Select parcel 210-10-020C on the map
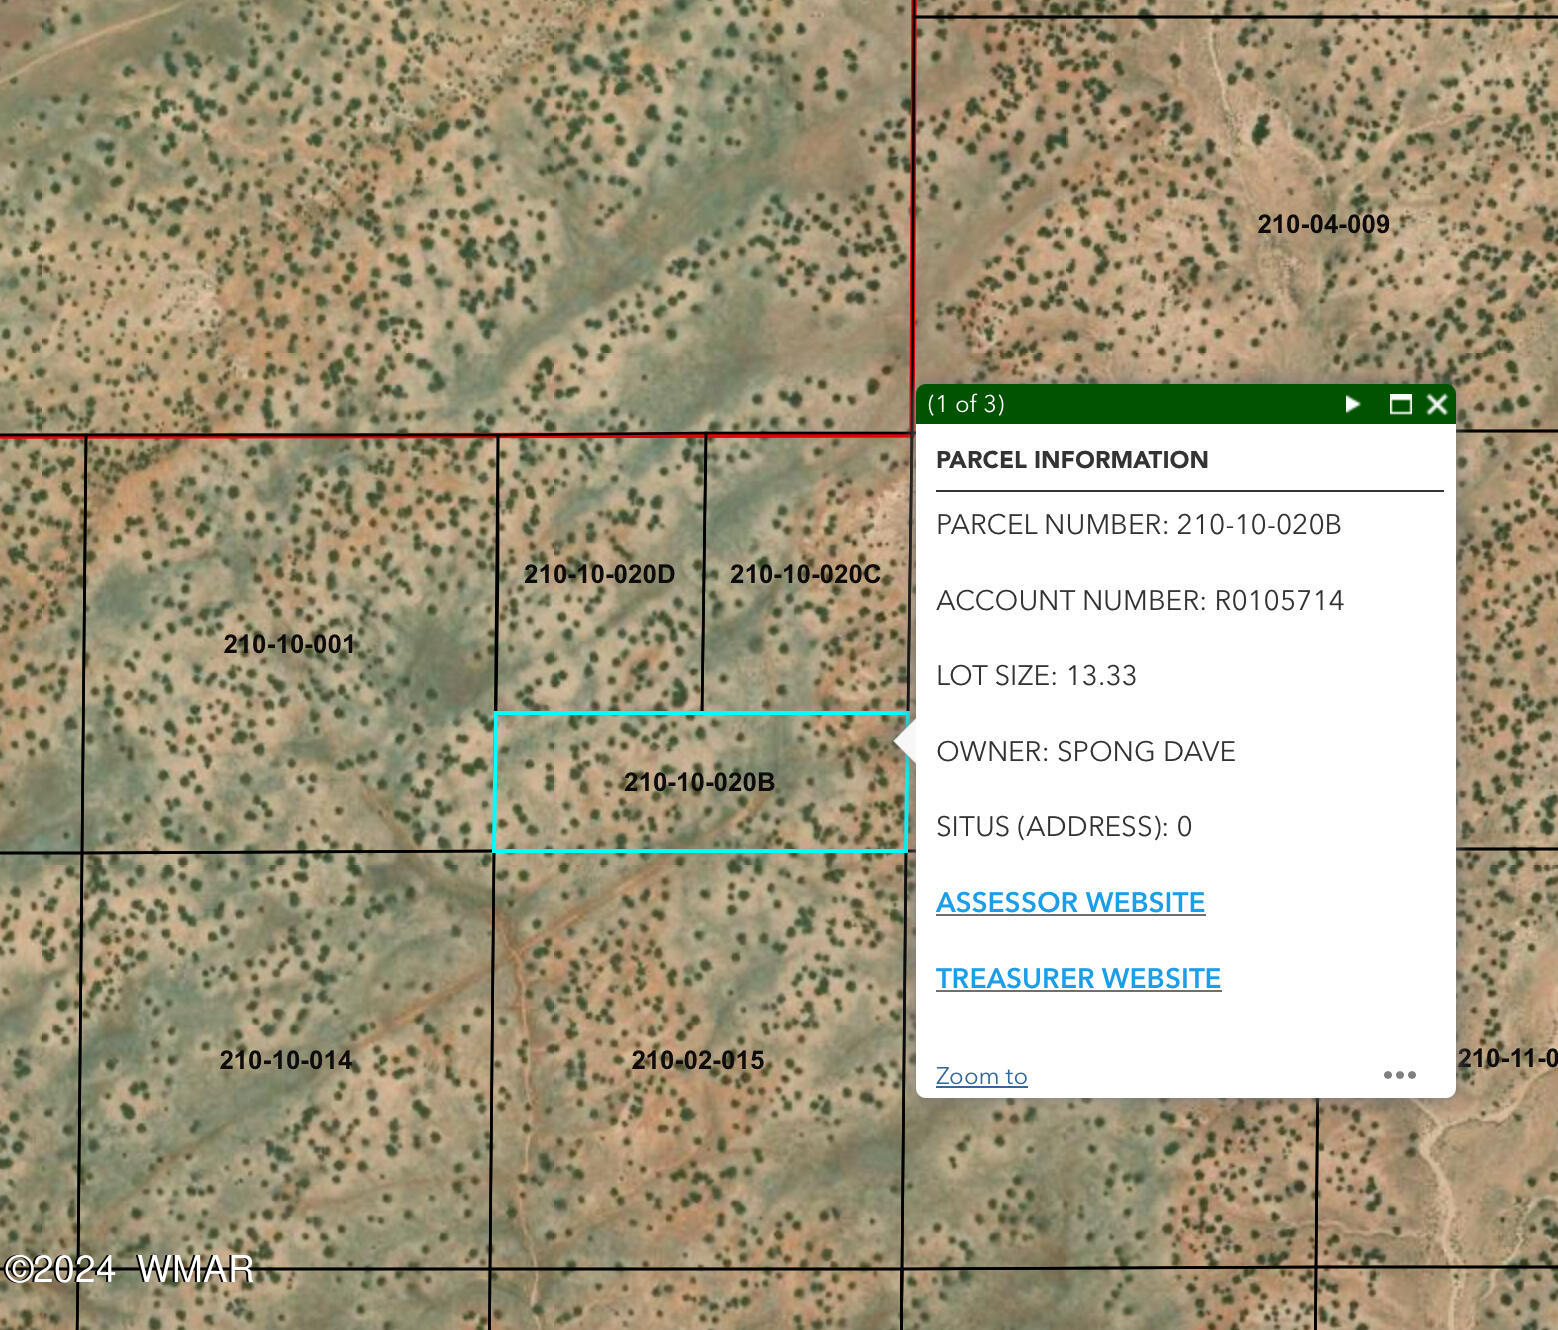 click(x=806, y=575)
